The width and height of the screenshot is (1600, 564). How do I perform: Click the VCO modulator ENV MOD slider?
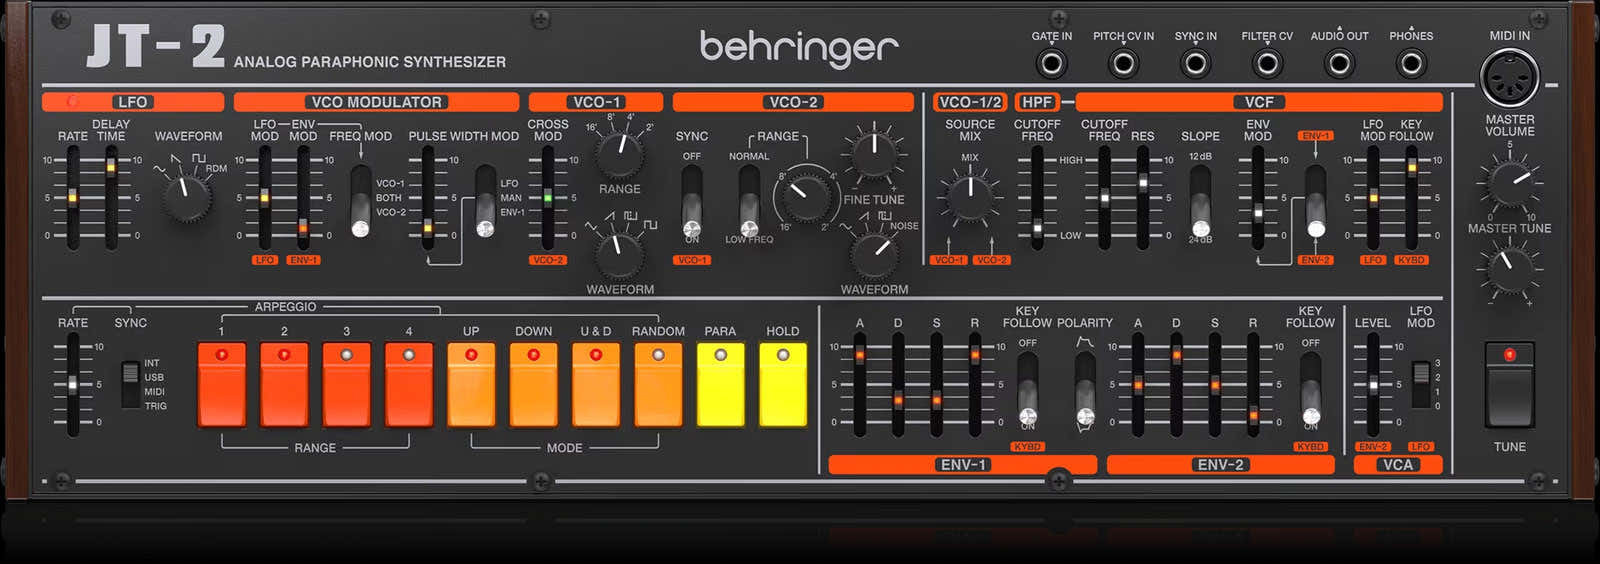pyautogui.click(x=303, y=198)
